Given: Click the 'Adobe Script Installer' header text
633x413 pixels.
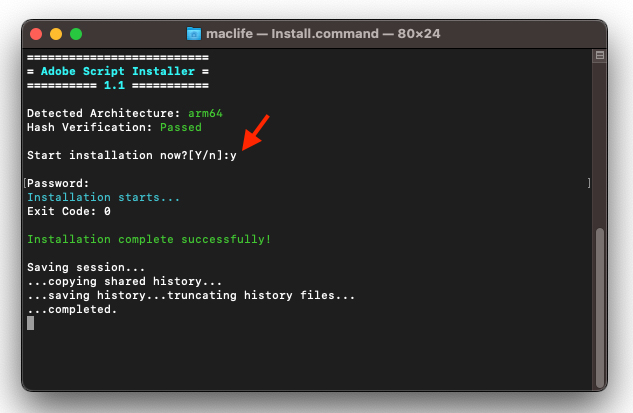Looking at the screenshot, I should 118,71.
